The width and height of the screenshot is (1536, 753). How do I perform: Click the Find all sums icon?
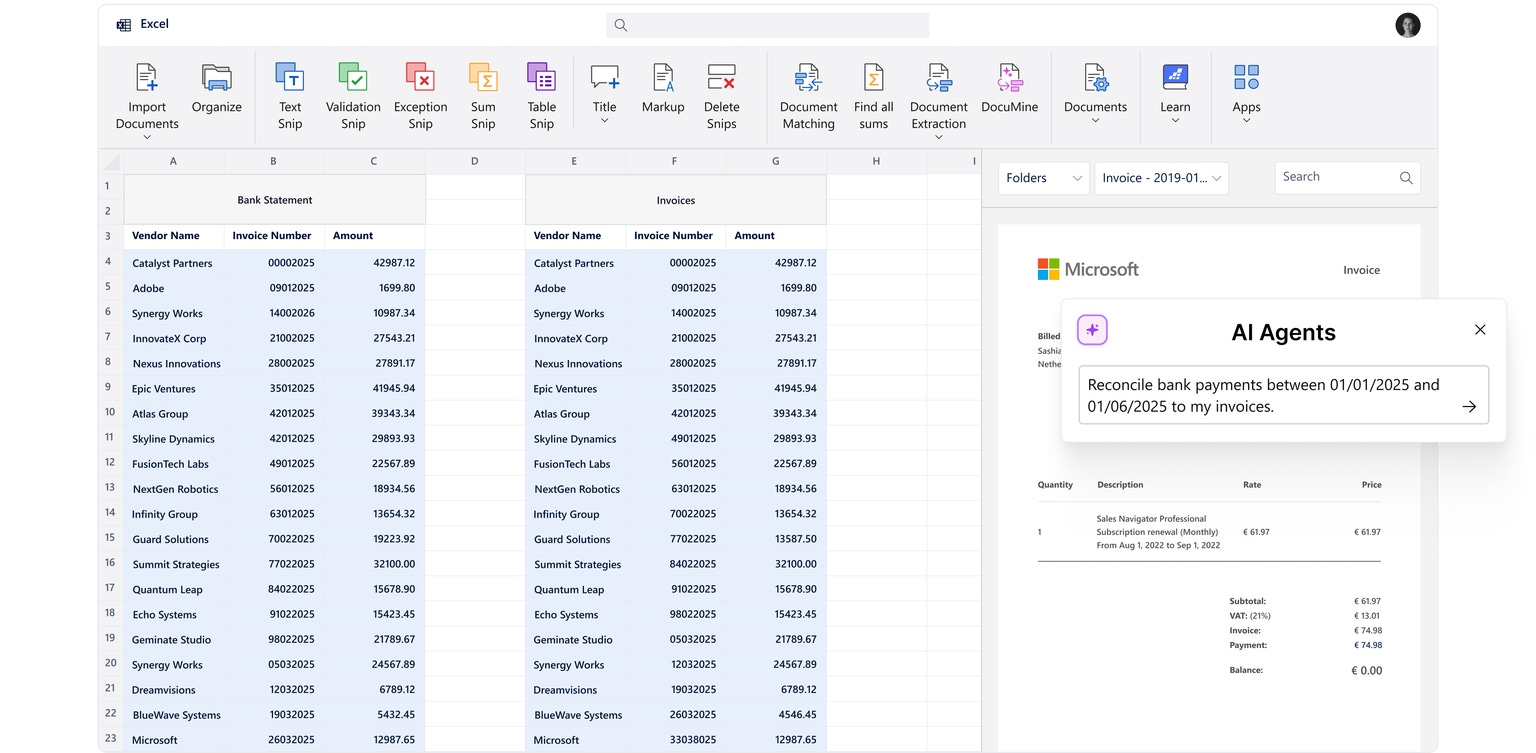click(x=873, y=78)
